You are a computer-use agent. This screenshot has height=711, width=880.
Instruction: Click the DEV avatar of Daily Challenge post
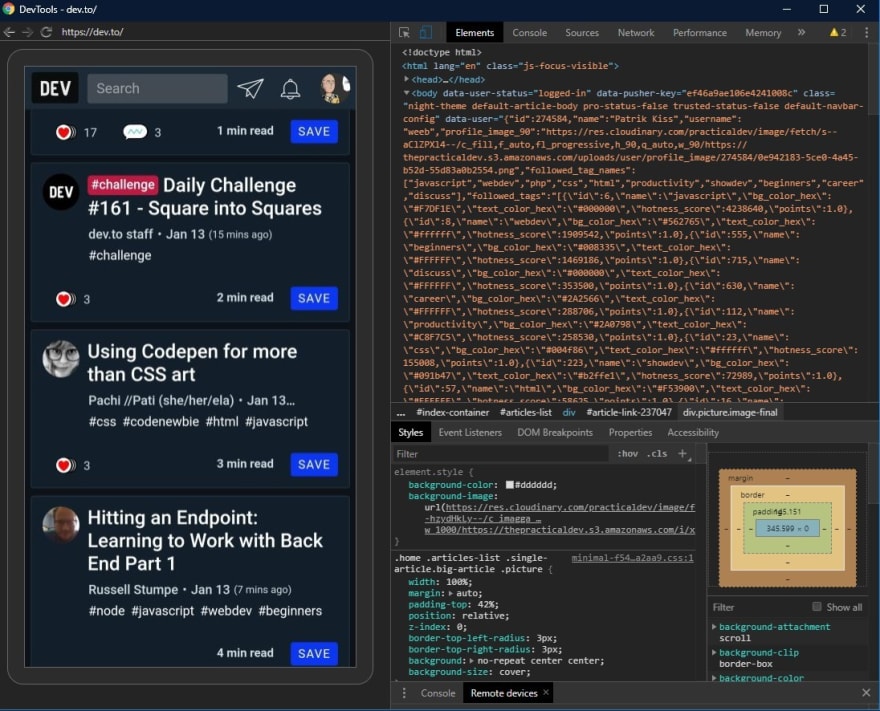click(61, 192)
